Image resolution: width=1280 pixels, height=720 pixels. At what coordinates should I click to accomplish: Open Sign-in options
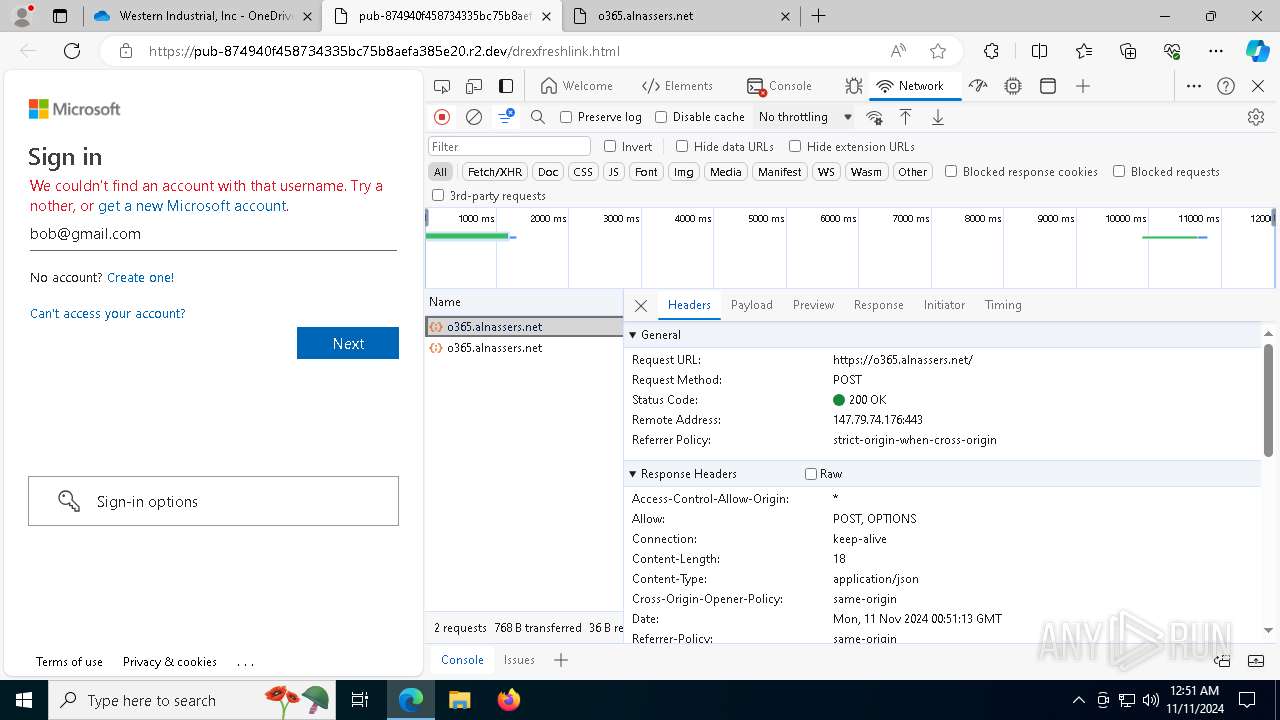213,501
